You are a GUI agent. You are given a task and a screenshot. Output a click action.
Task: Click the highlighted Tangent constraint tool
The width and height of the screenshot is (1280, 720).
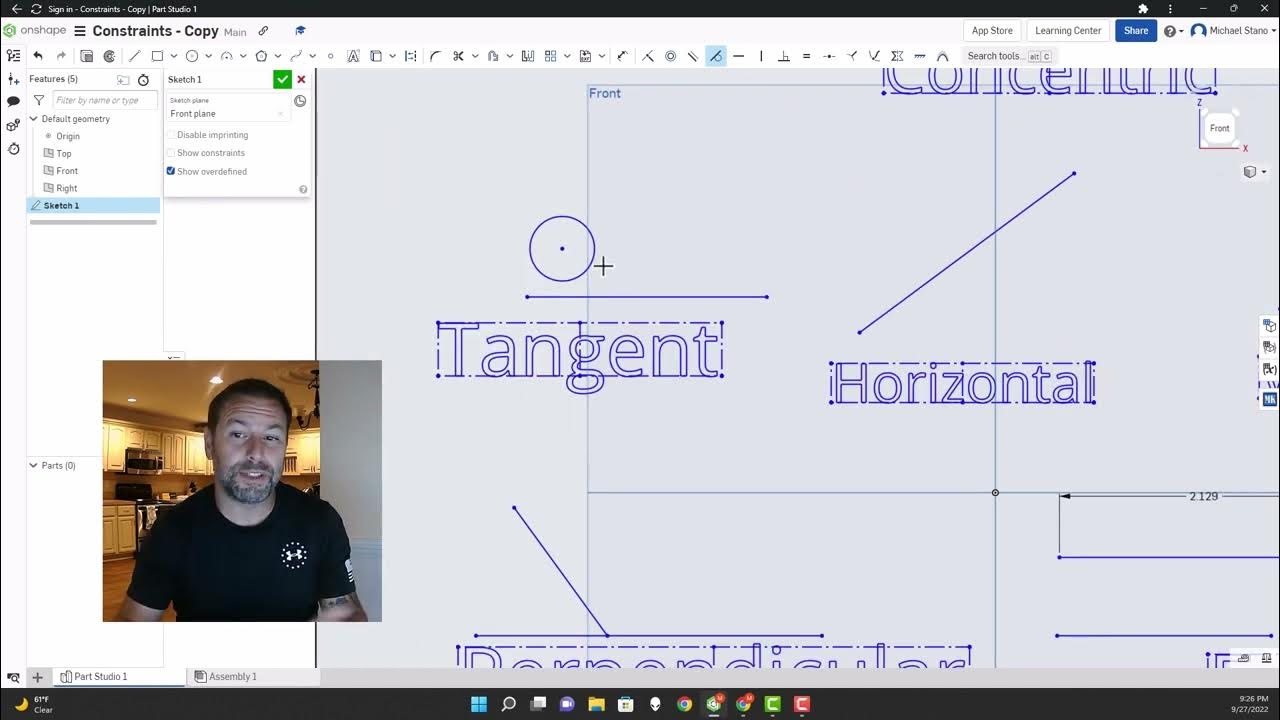click(716, 56)
